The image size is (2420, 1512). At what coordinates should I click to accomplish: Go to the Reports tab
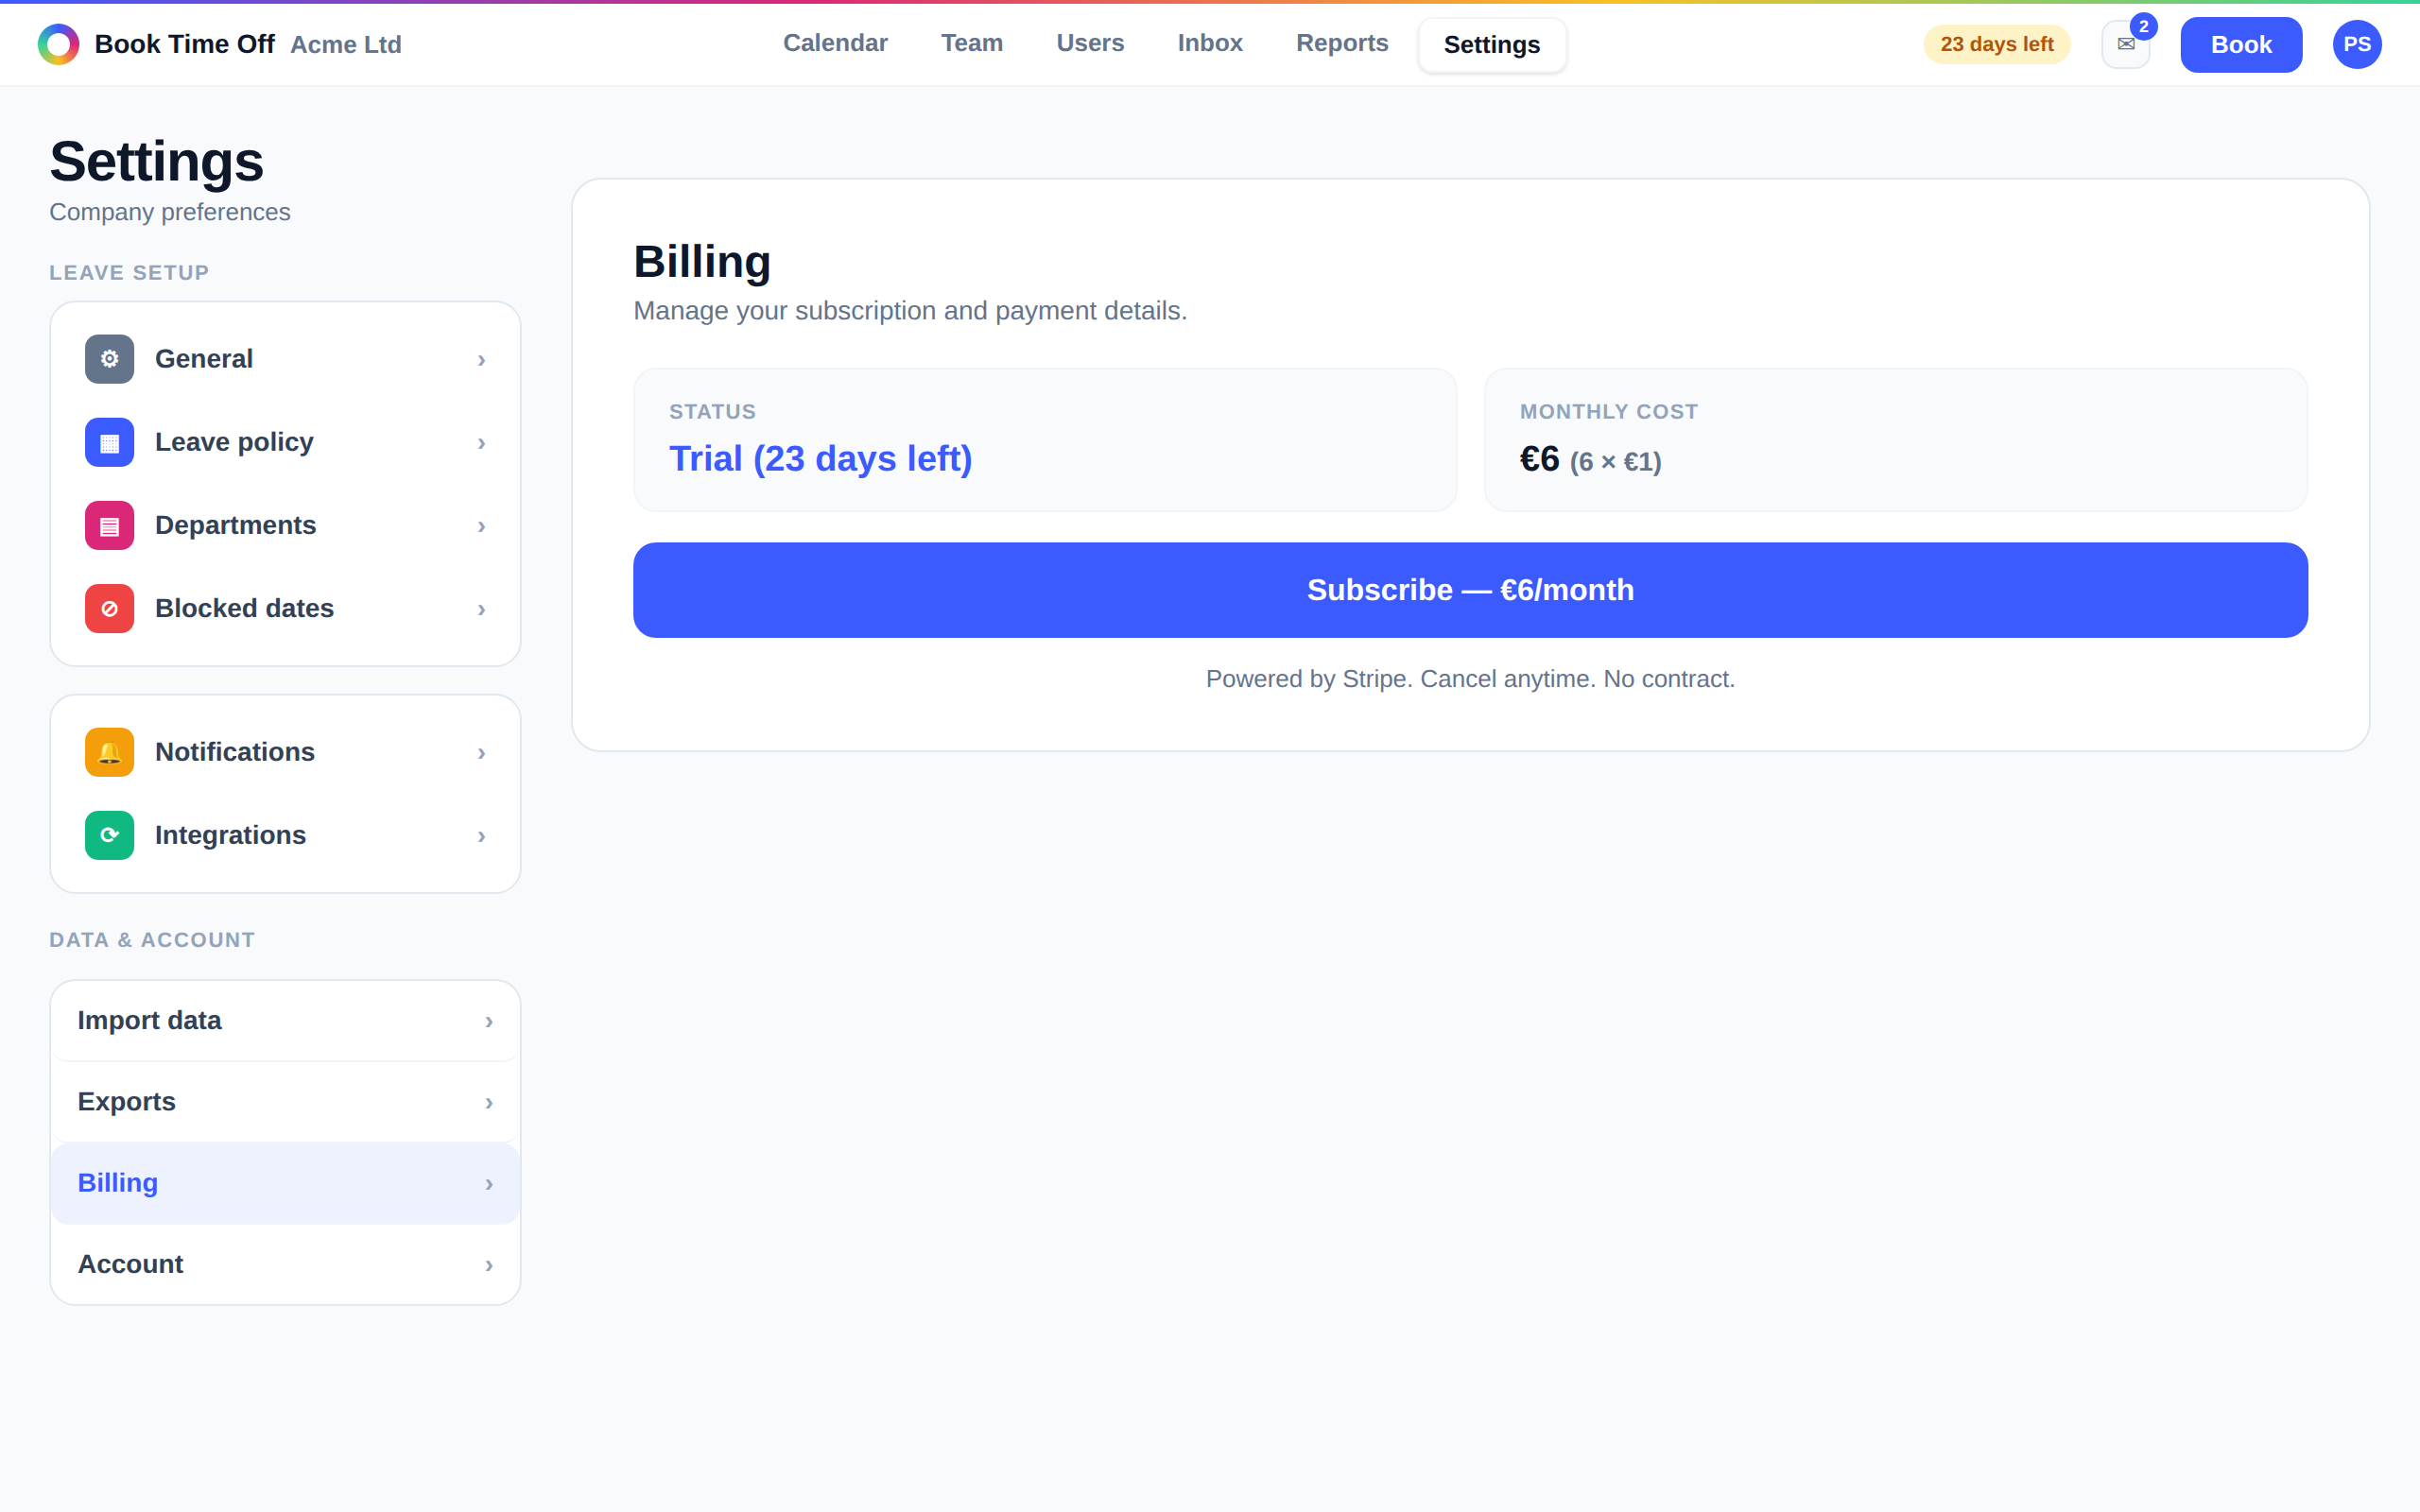pos(1342,43)
